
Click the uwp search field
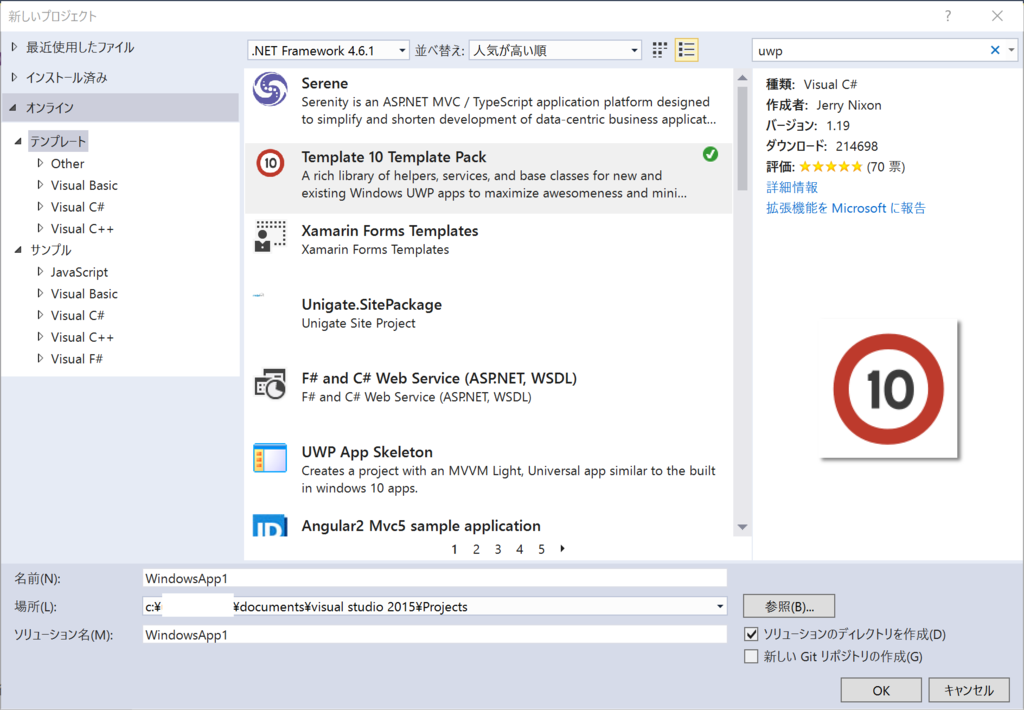point(870,50)
